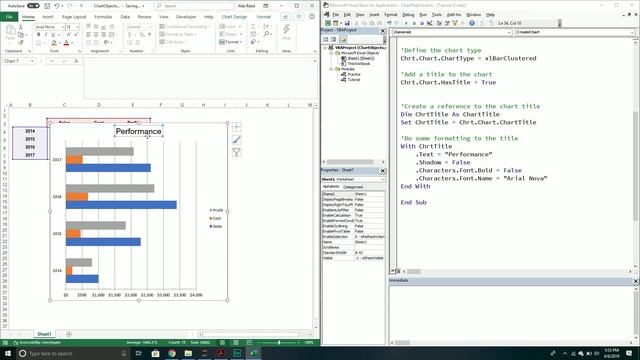
Task: Select the Practice module in project tree
Action: tap(354, 74)
